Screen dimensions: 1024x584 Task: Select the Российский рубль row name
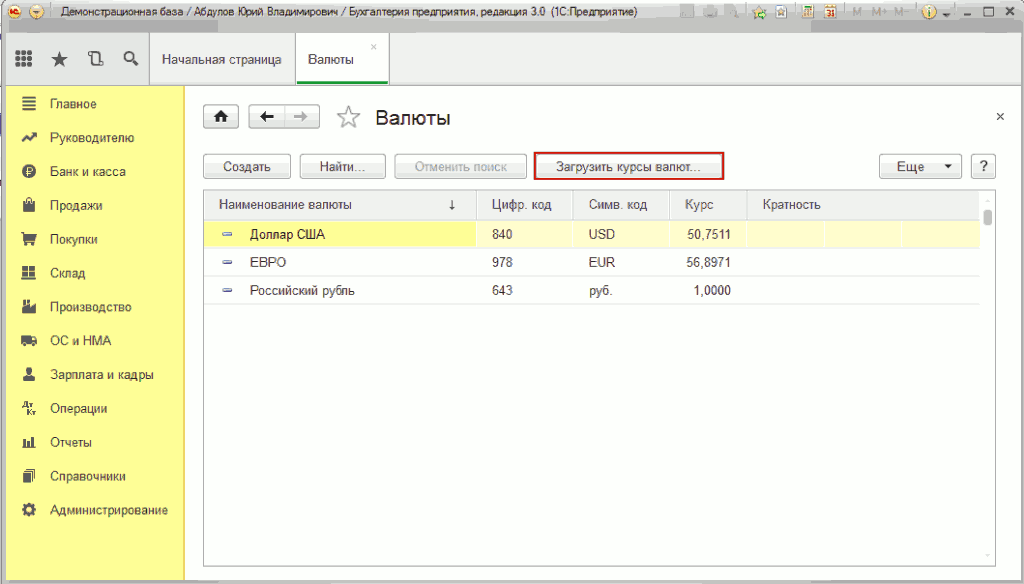(x=302, y=291)
